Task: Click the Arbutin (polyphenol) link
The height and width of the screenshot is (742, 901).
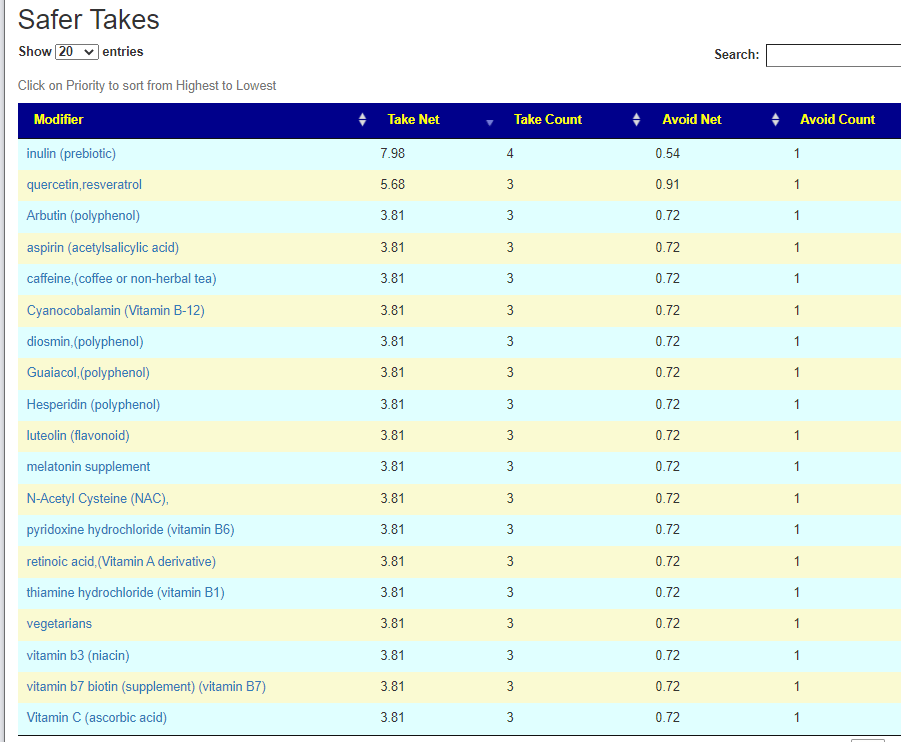Action: pos(83,216)
